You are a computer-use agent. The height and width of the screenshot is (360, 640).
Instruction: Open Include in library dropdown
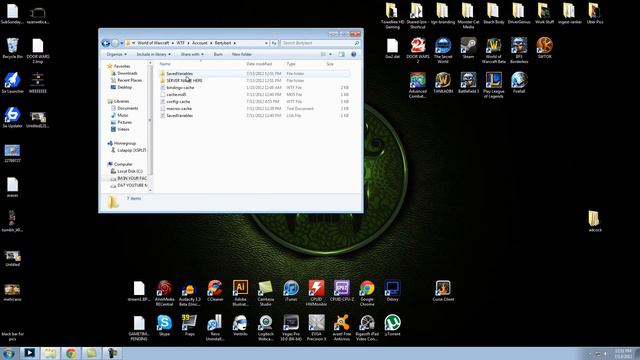(x=153, y=54)
